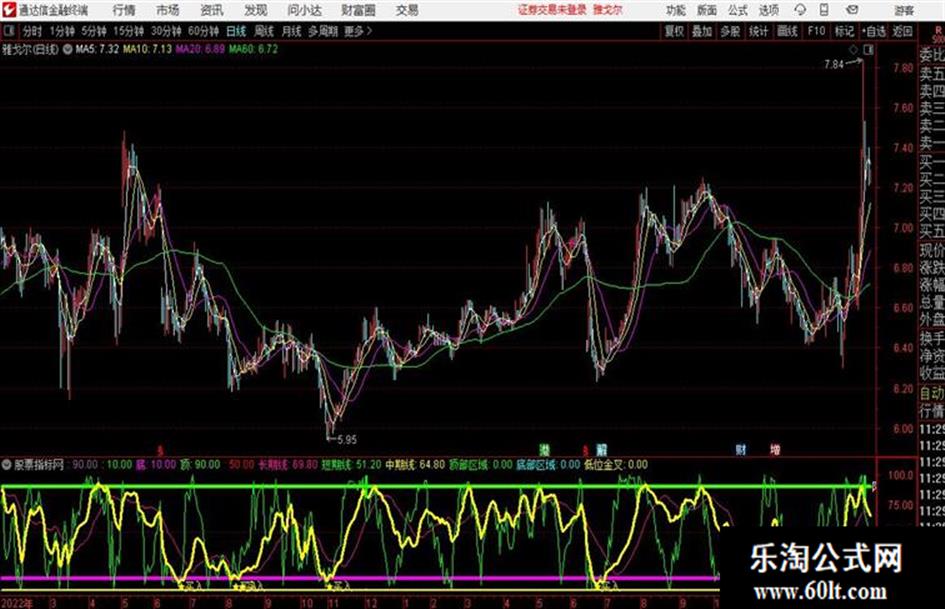Screen dimensions: 945x609
Task: Click the 叠加 overlay toolbar button
Action: pos(702,31)
